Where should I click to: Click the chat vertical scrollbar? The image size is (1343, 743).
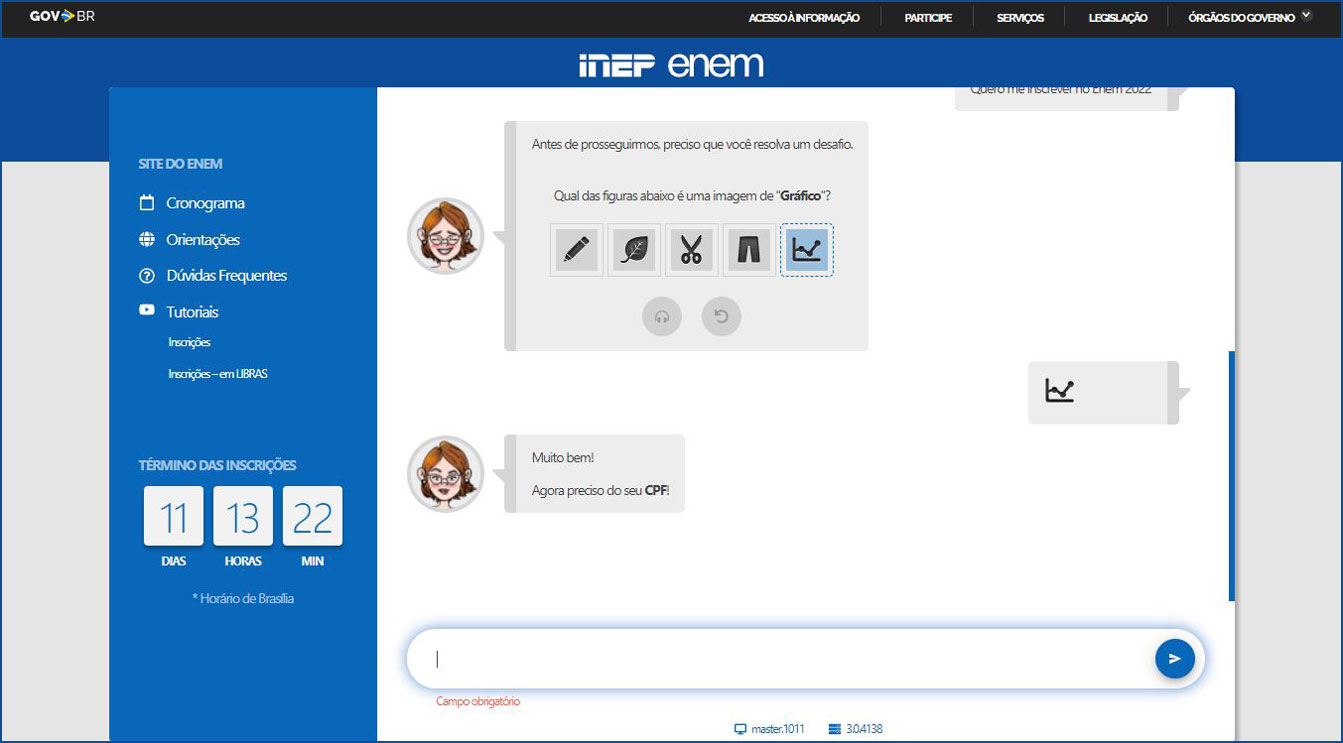pyautogui.click(x=1231, y=475)
